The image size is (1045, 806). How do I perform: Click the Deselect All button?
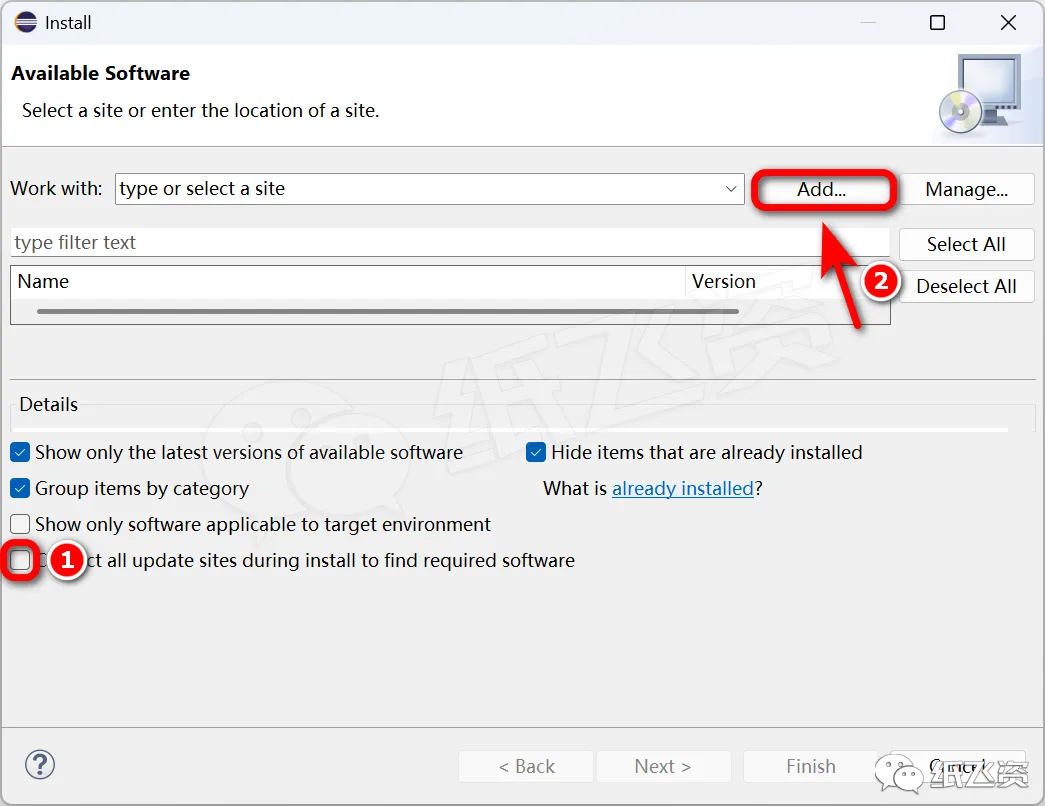point(966,286)
